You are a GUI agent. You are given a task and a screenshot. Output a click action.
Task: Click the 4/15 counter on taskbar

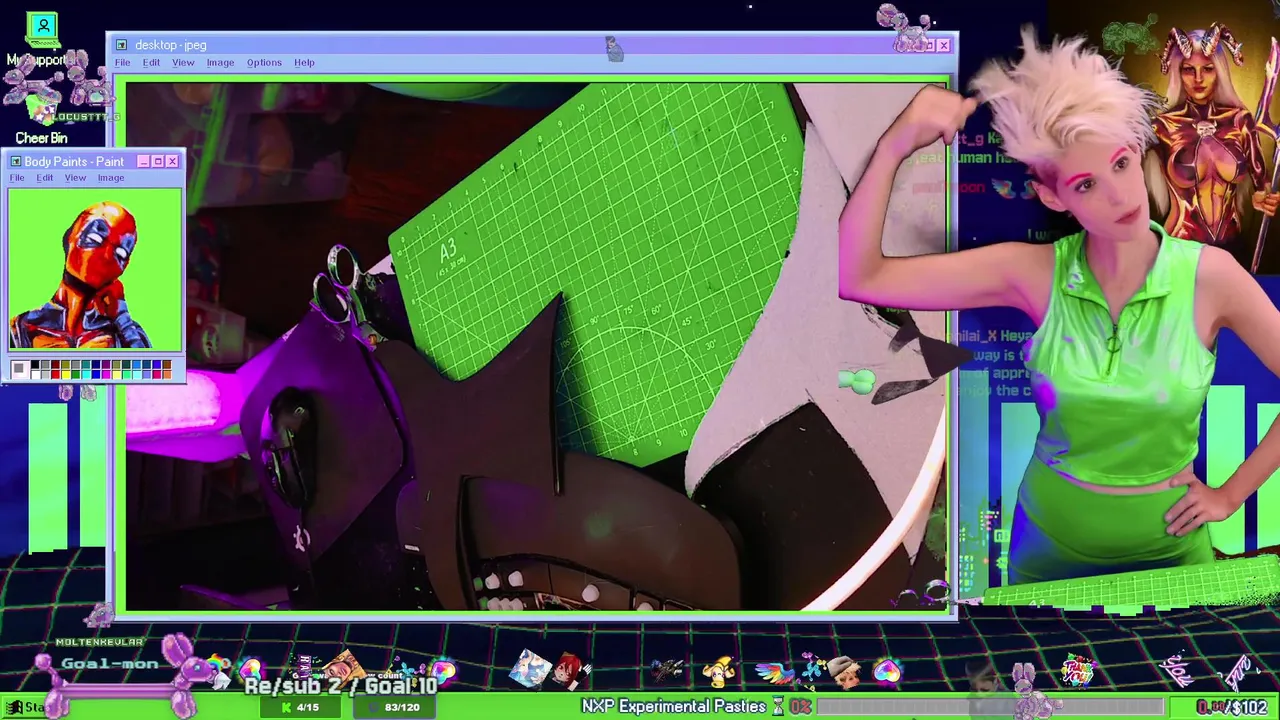coord(301,707)
